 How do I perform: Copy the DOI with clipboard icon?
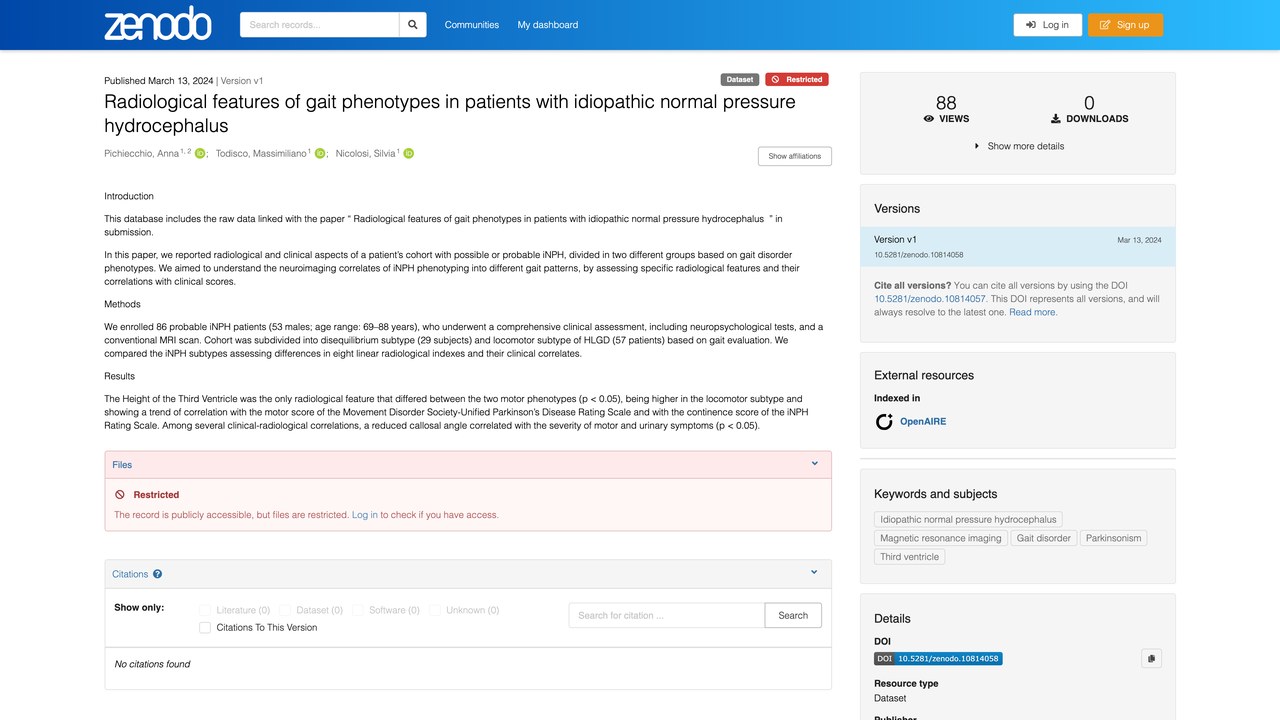point(1151,659)
